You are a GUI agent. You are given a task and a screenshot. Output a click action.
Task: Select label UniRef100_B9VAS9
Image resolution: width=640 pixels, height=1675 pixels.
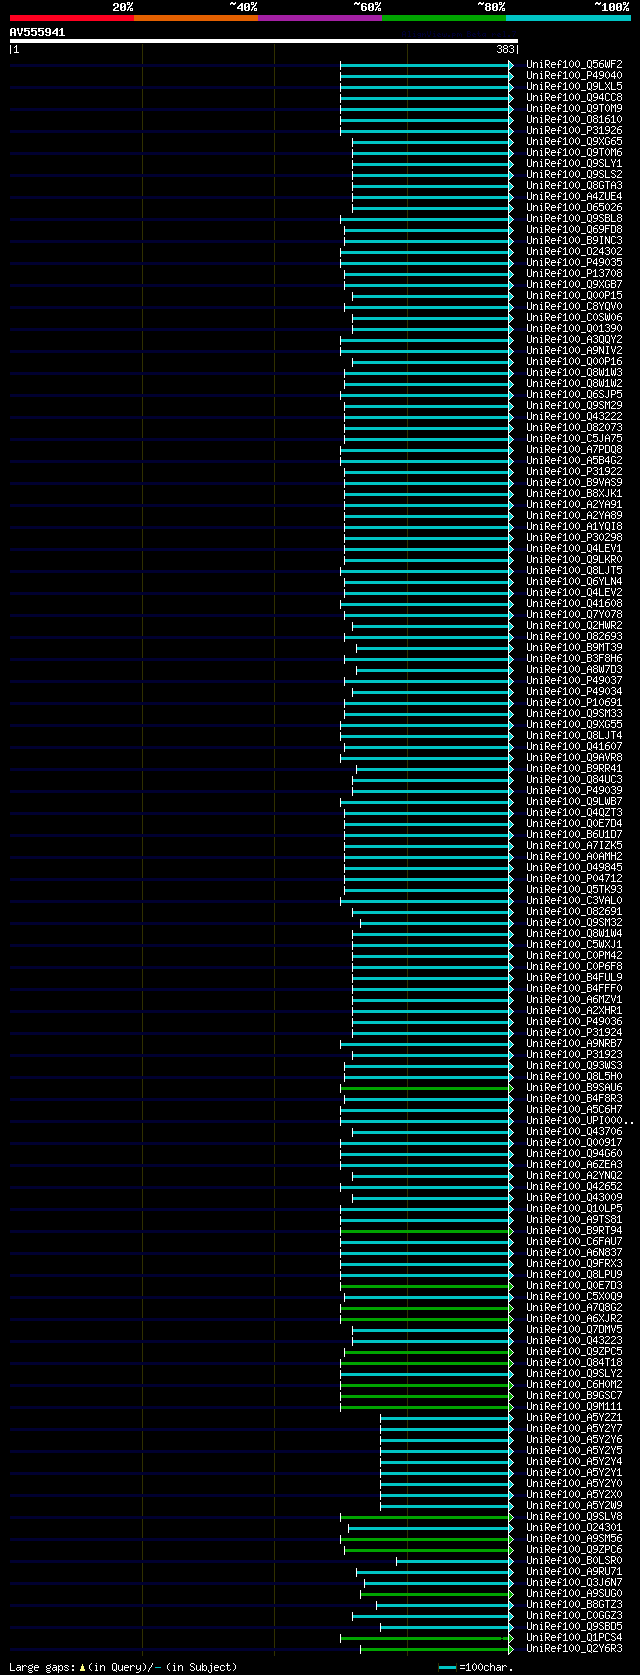(x=574, y=482)
